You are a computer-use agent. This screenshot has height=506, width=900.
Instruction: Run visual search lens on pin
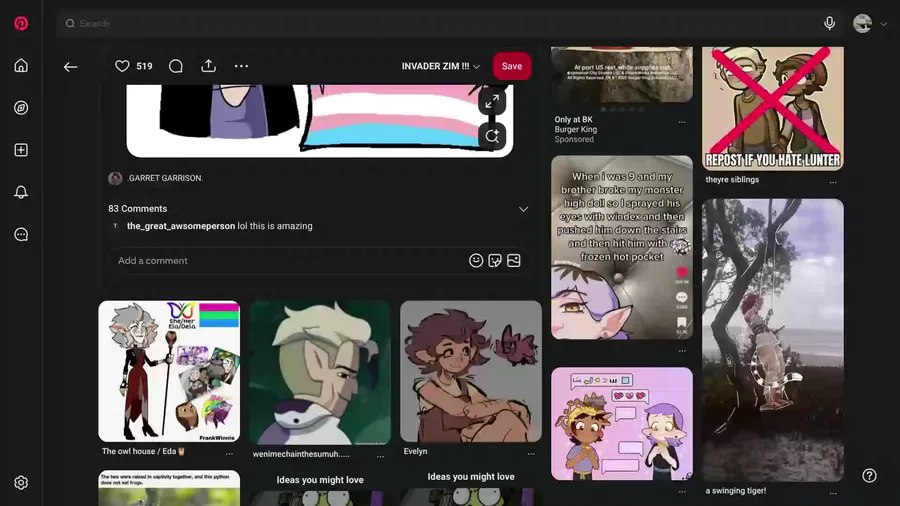pos(492,136)
